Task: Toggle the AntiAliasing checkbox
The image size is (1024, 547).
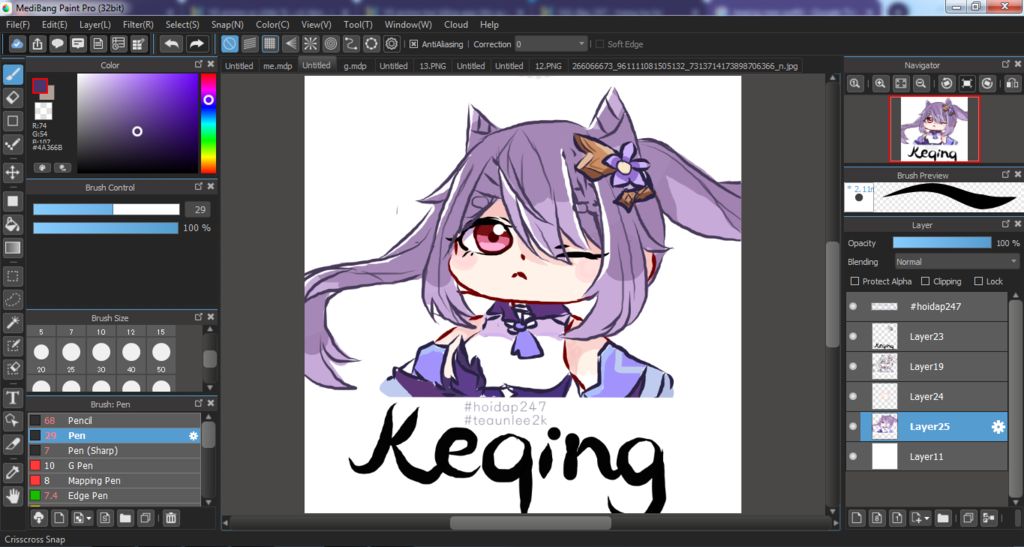Action: [x=413, y=44]
